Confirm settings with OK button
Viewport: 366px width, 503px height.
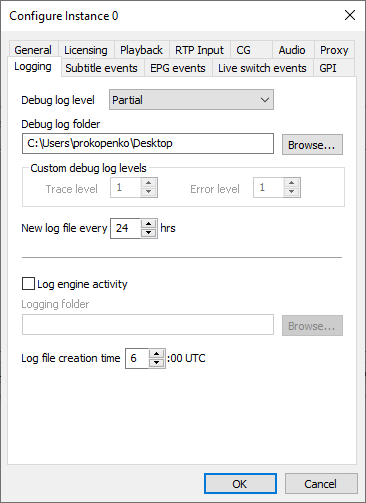click(240, 484)
